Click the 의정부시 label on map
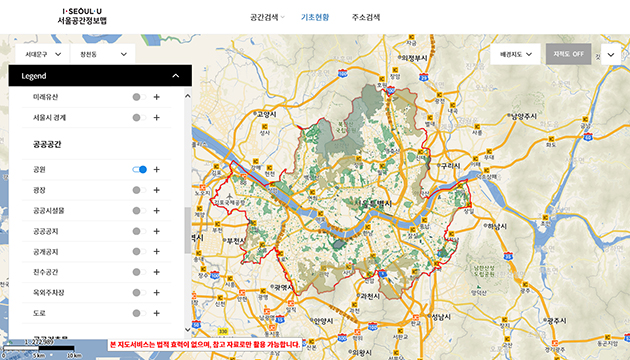Viewport: 630px width, 360px height. [x=413, y=58]
